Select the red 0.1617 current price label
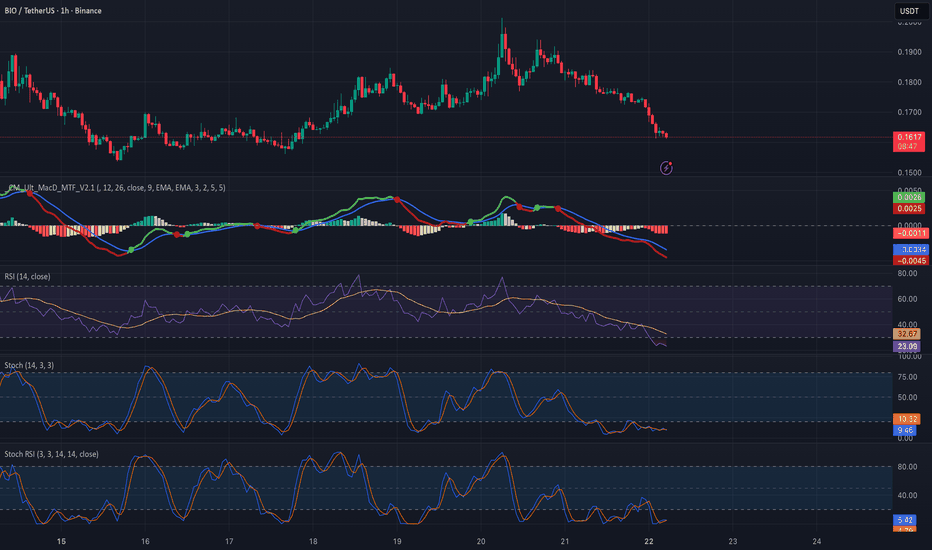Screen dimensions: 932x550 (x=909, y=142)
